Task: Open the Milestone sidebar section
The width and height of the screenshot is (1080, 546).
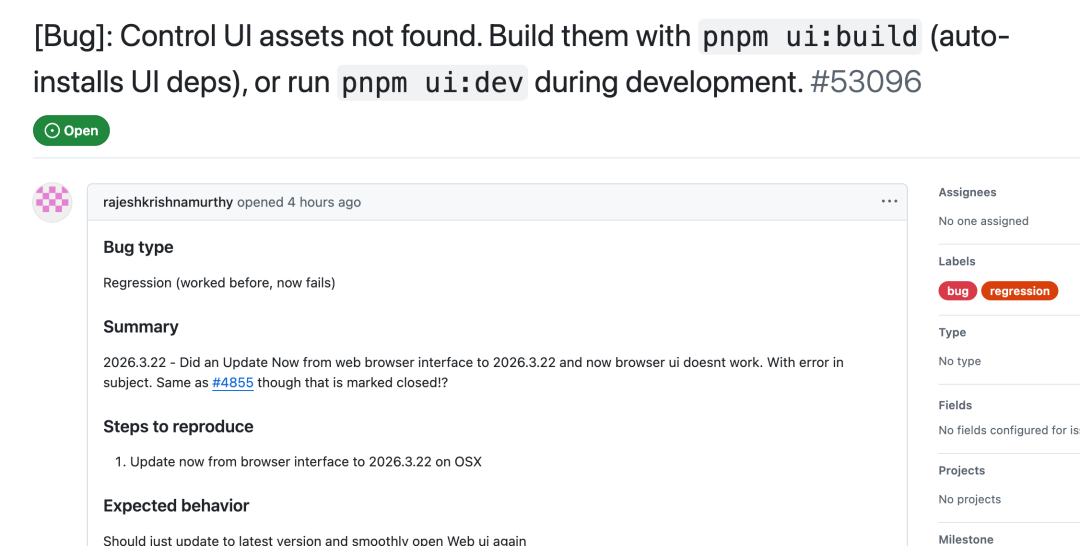Action: click(965, 539)
